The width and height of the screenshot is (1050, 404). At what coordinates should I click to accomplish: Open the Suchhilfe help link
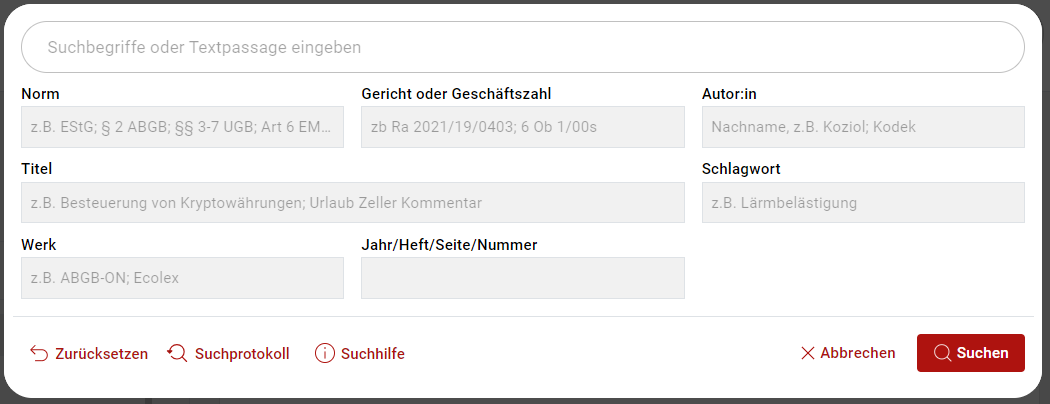372,353
